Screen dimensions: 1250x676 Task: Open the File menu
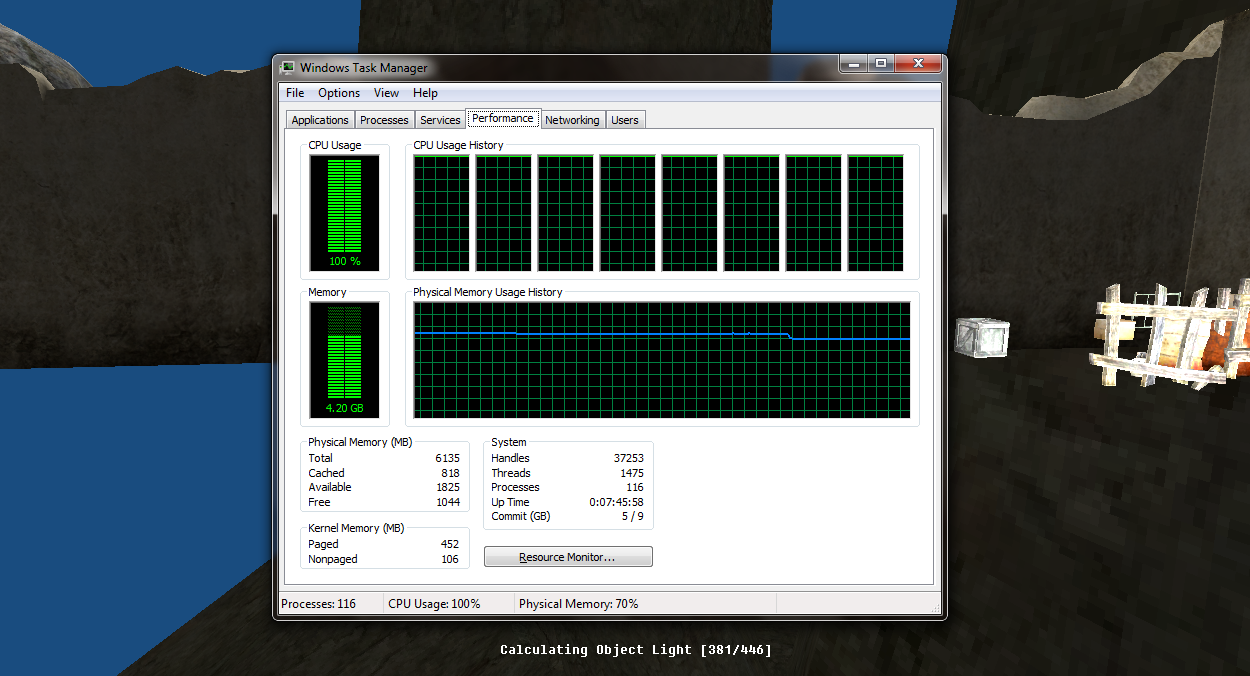click(295, 93)
